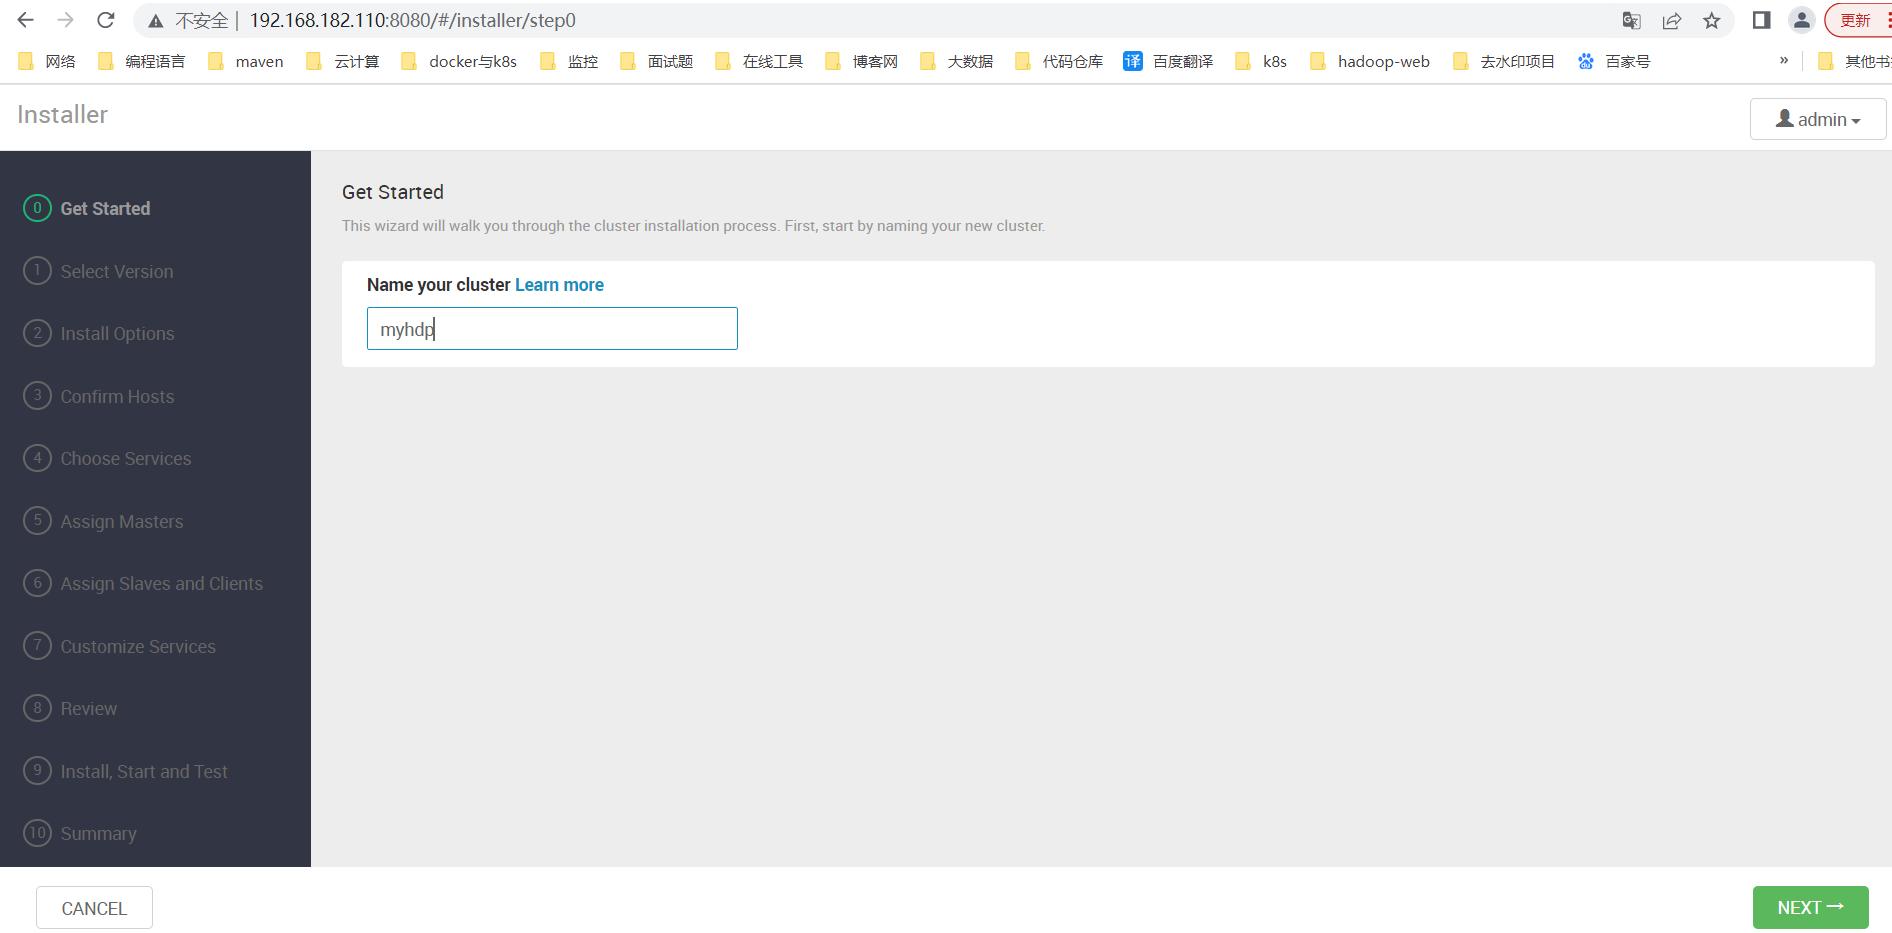Screen dimensions: 1892x933
Task: Click the browser back arrow
Action: tap(26, 20)
